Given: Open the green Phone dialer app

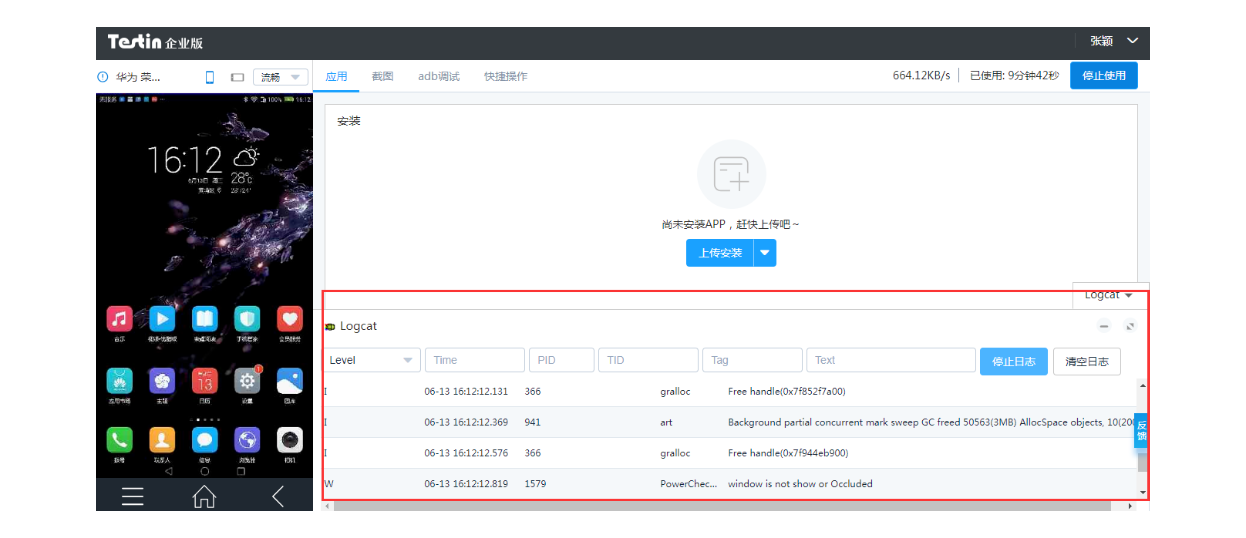Looking at the screenshot, I should coord(119,440).
